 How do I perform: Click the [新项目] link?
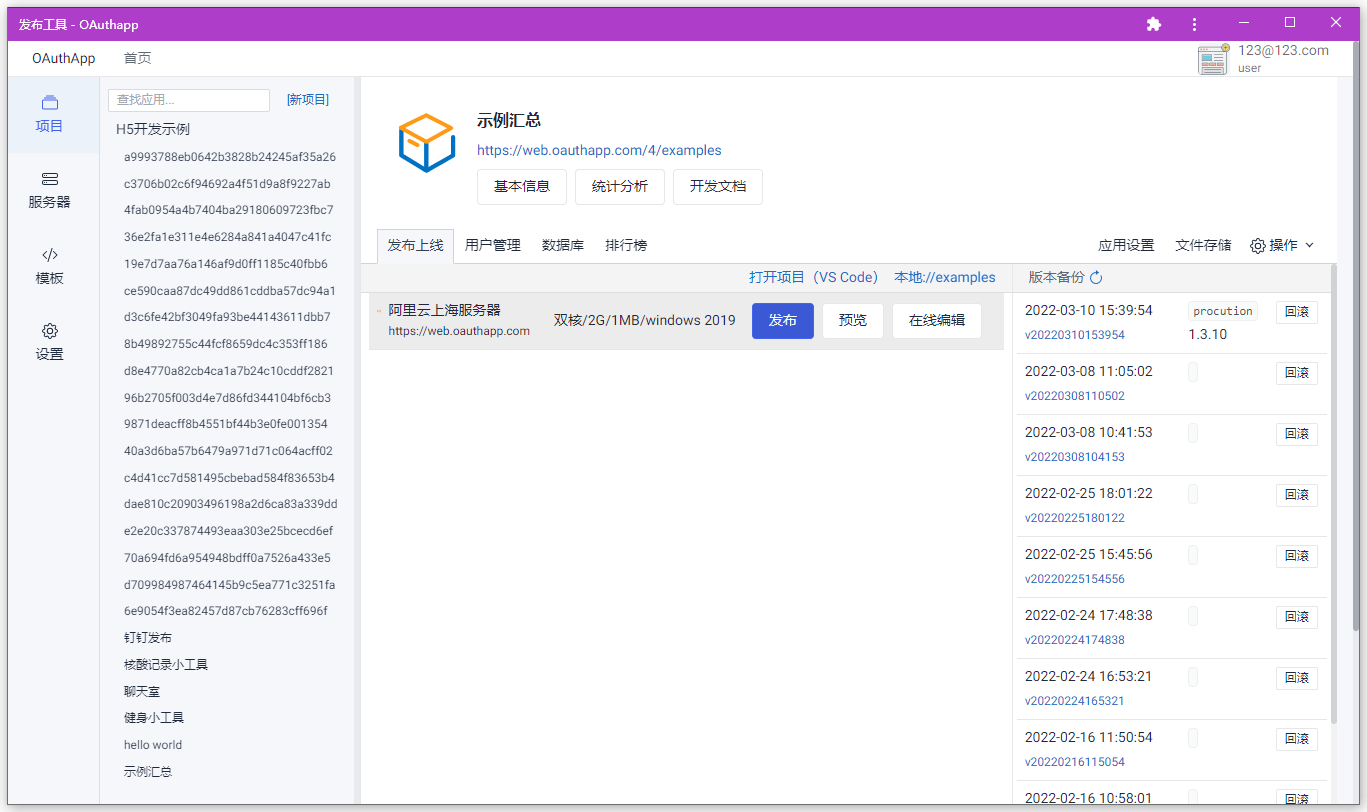(308, 100)
